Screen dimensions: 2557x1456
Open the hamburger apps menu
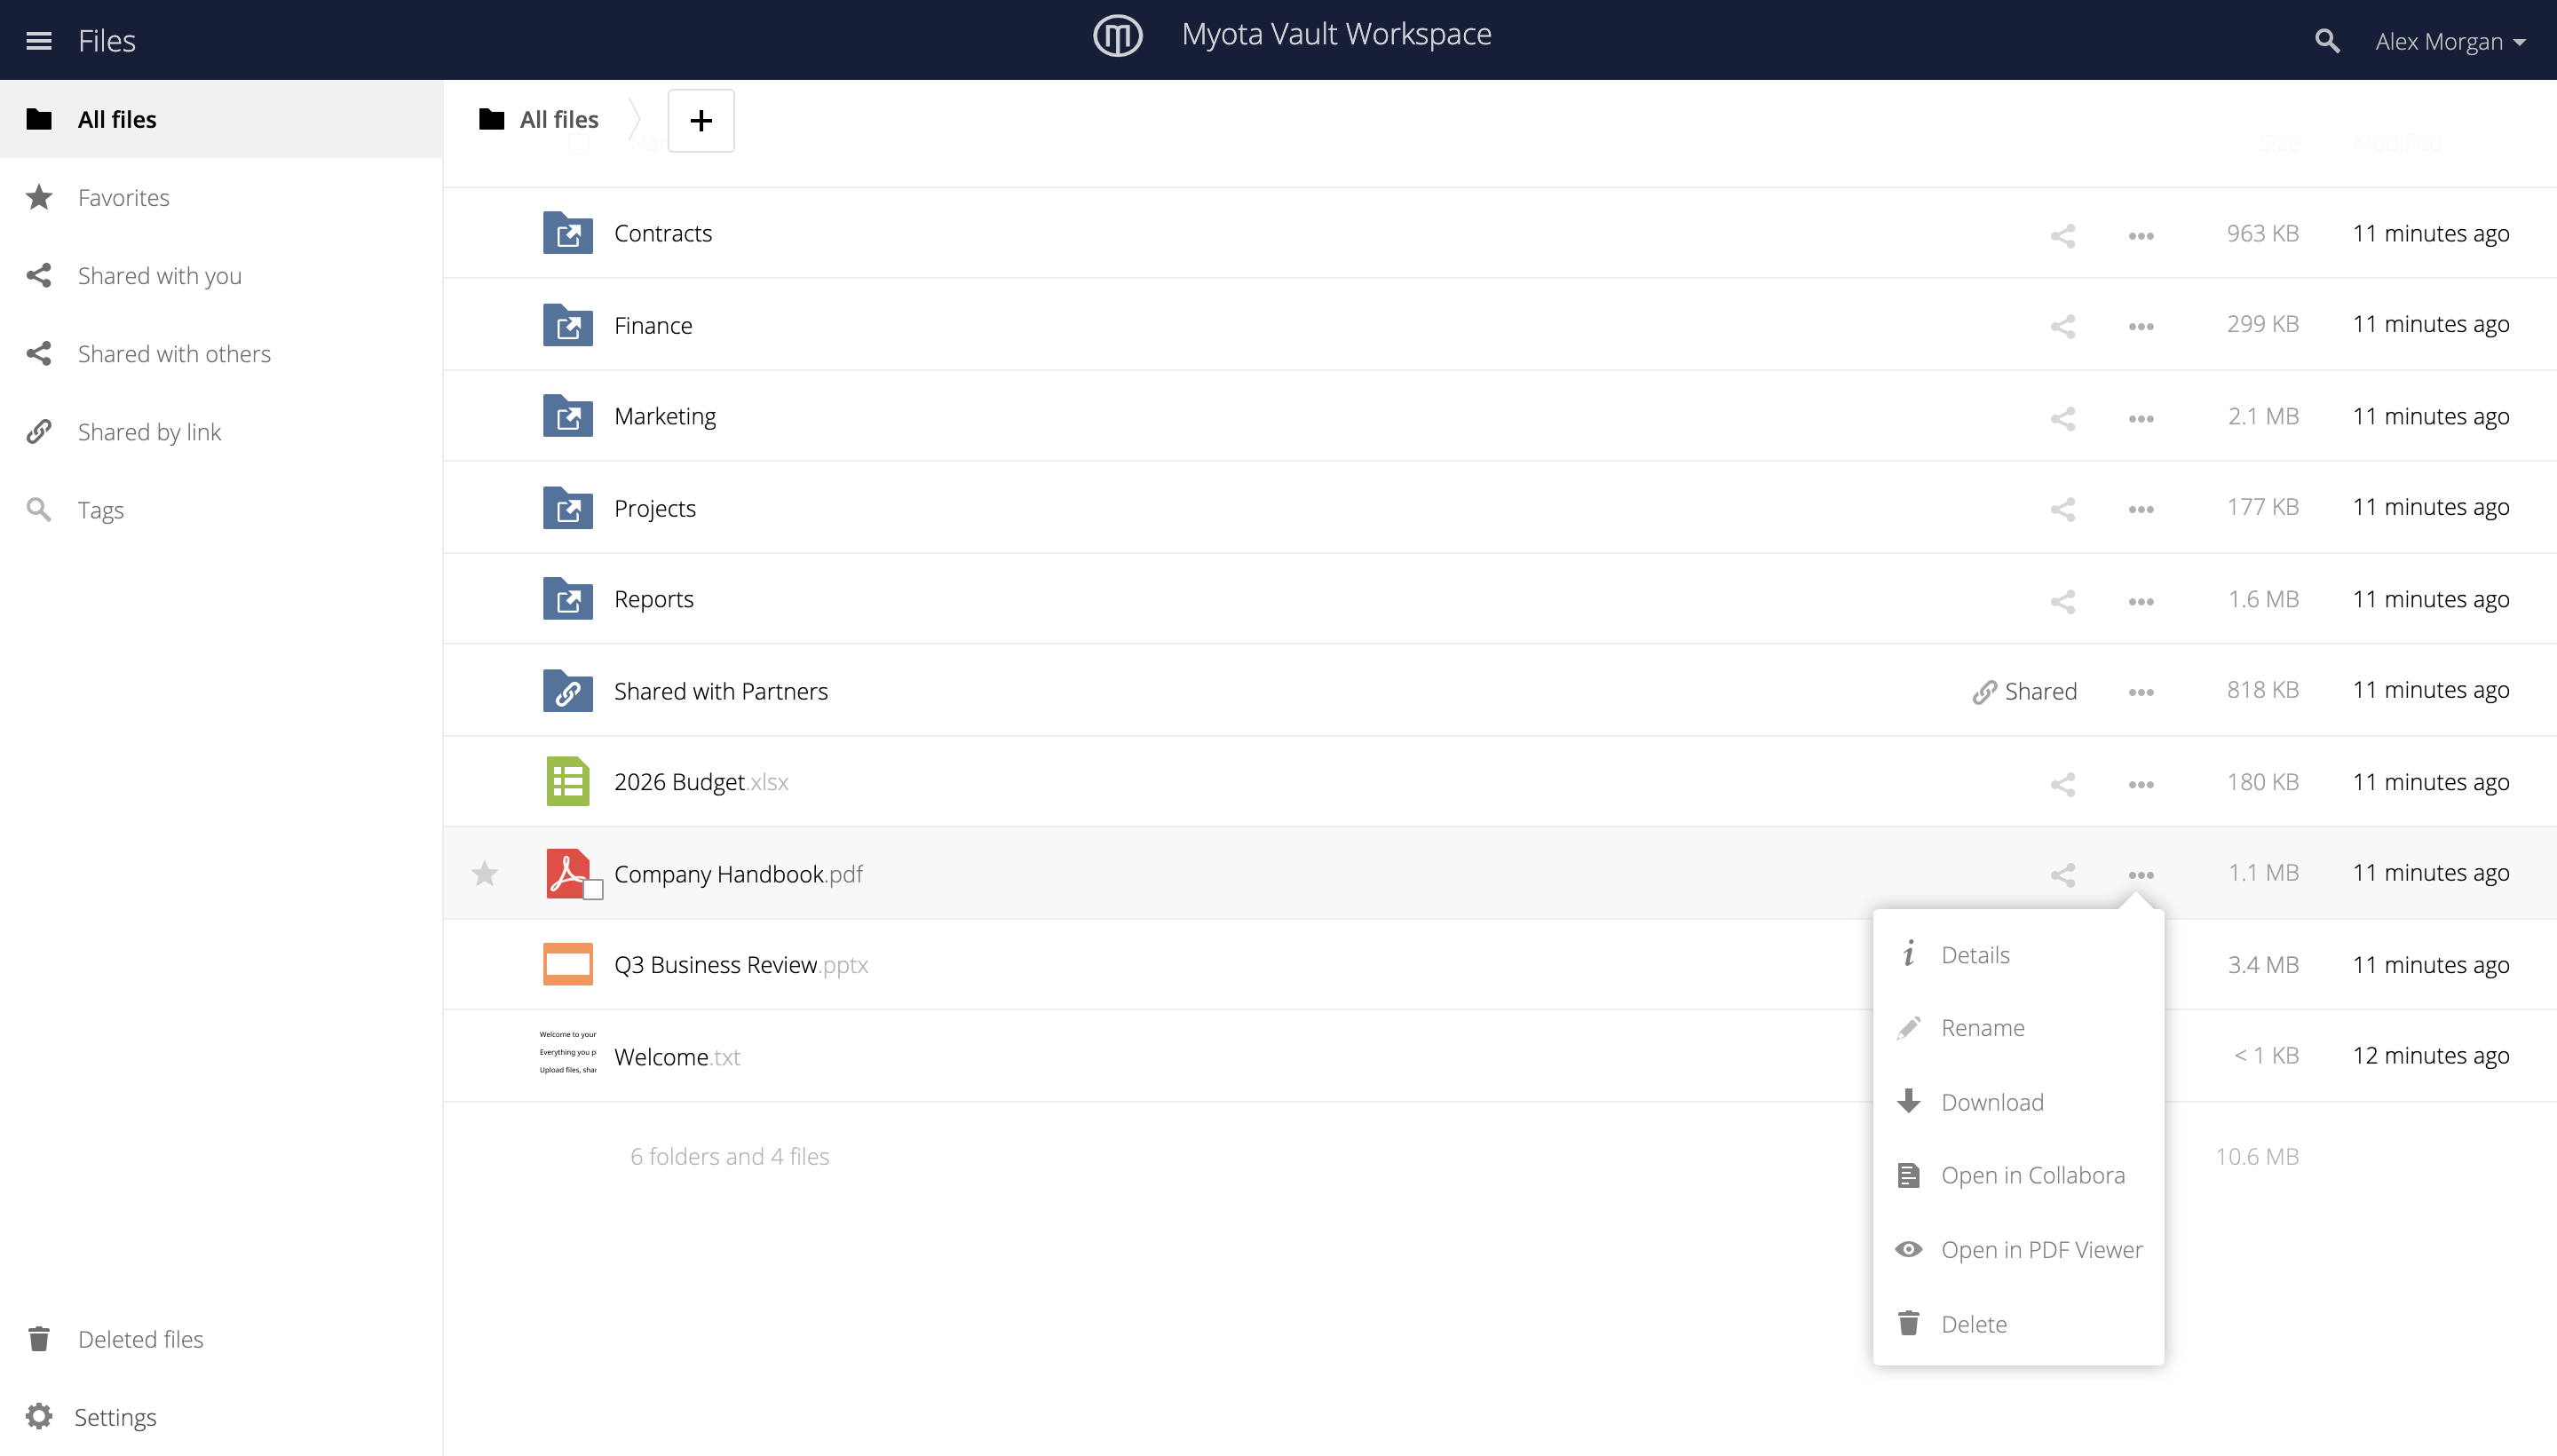pos(38,41)
